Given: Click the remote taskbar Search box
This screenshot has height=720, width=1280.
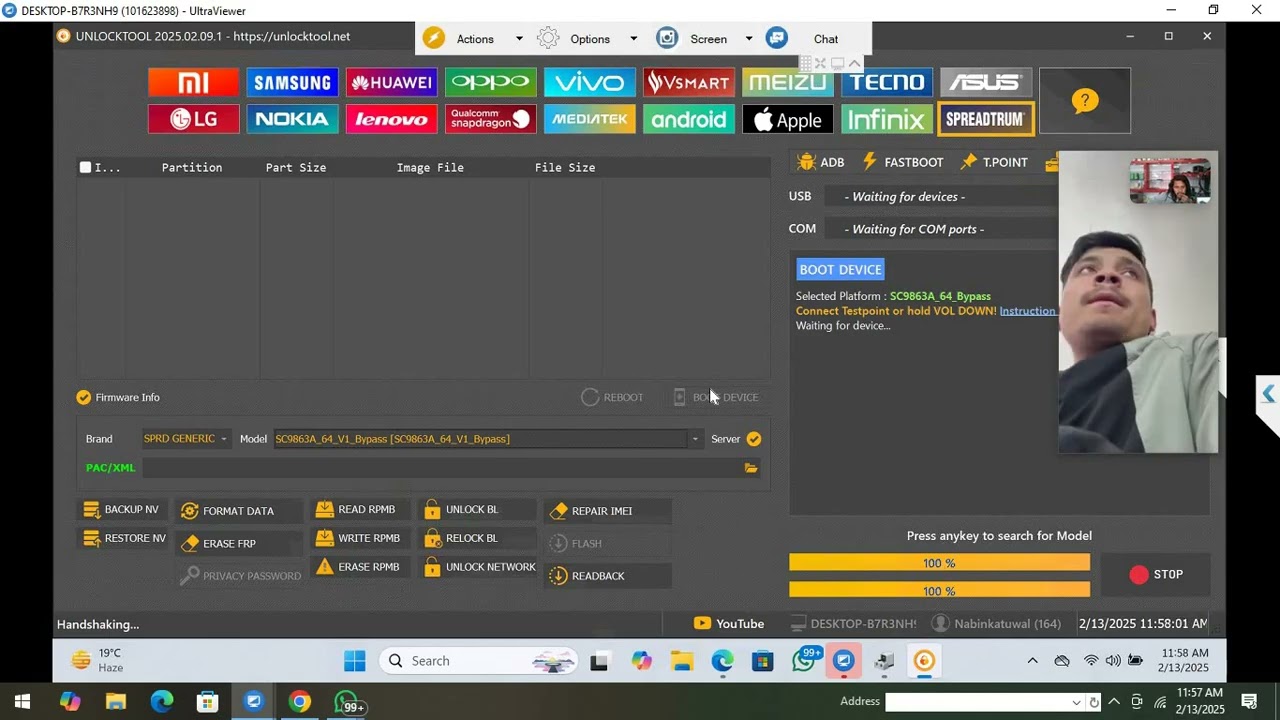Looking at the screenshot, I should pos(478,661).
